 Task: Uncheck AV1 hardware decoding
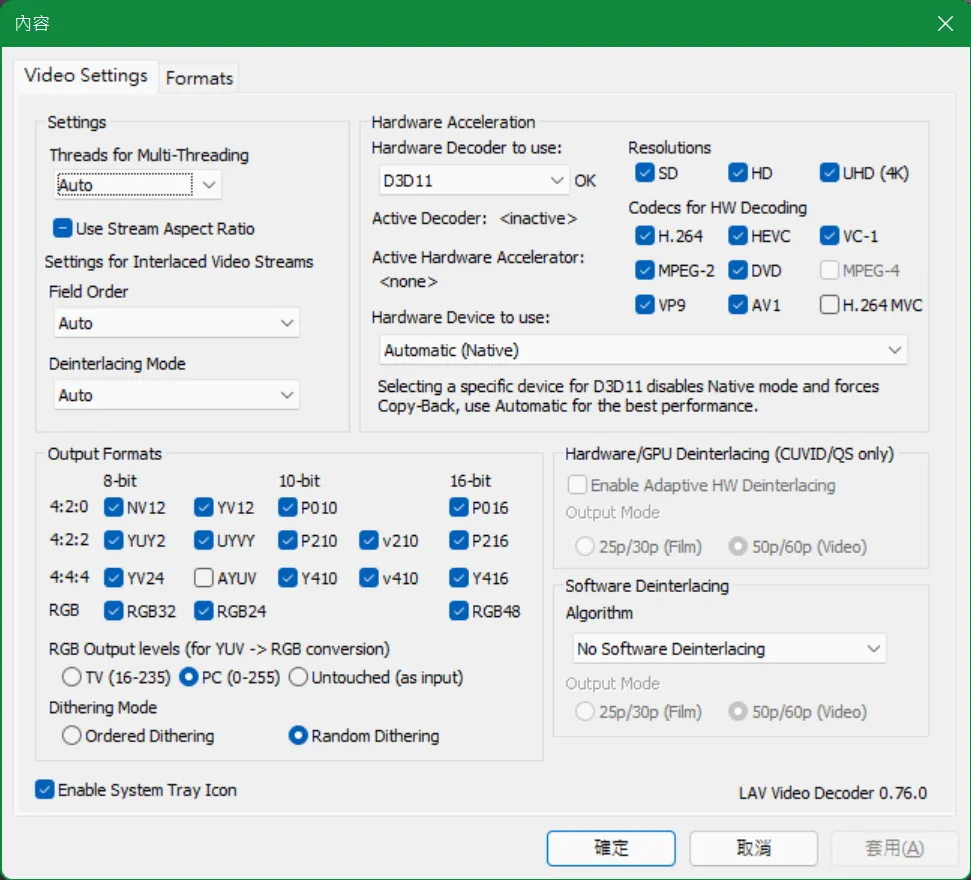tap(738, 306)
